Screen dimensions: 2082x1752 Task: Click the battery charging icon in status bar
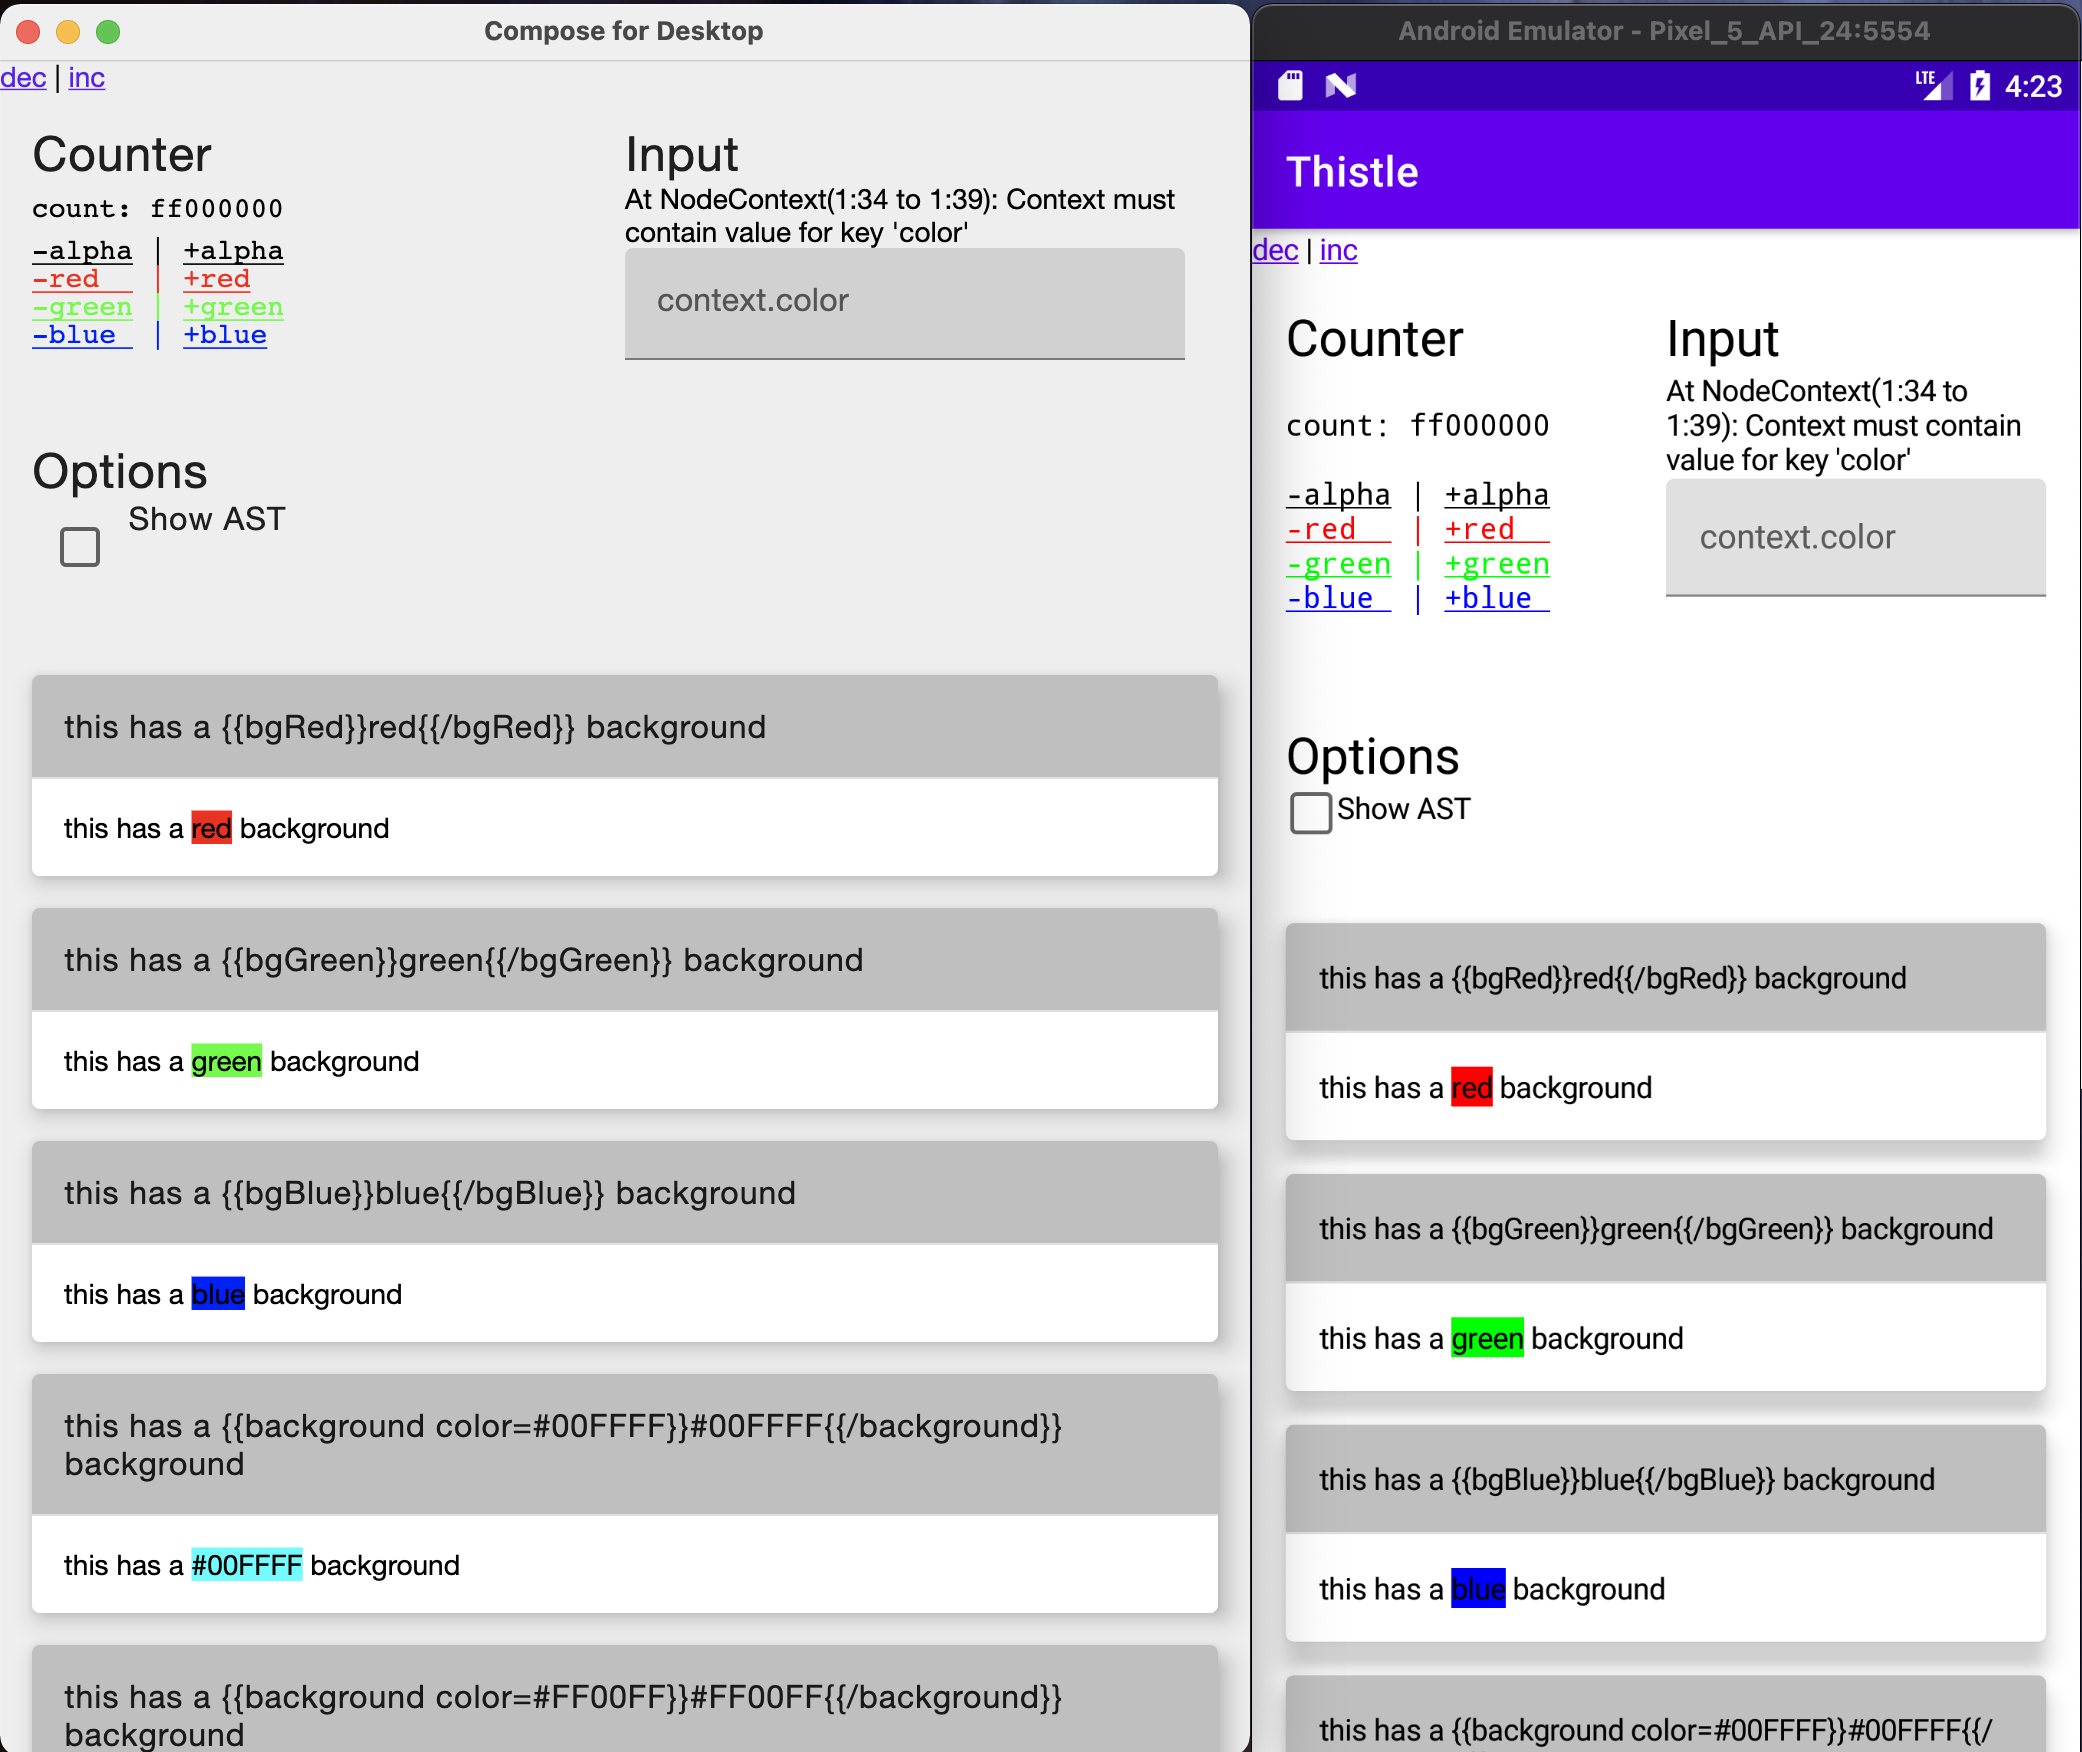click(x=1979, y=86)
